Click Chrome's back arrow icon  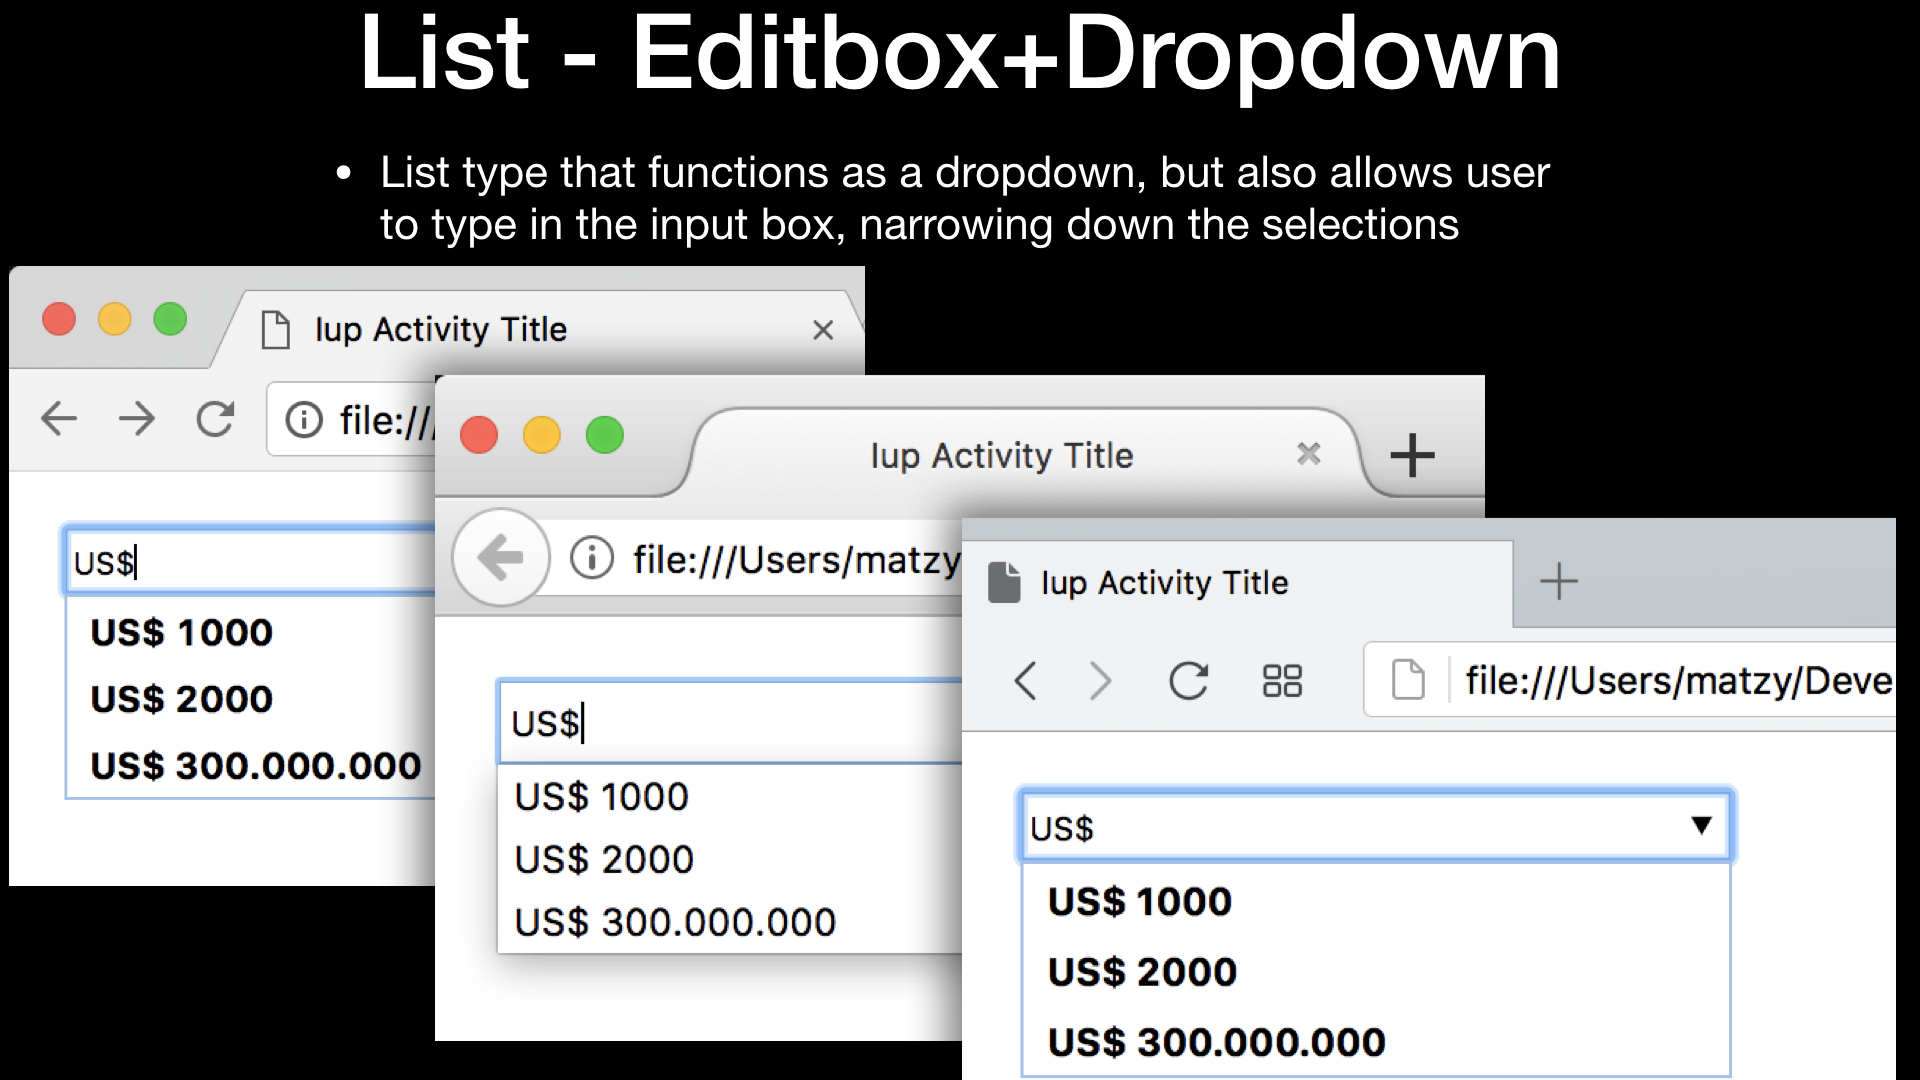59,419
